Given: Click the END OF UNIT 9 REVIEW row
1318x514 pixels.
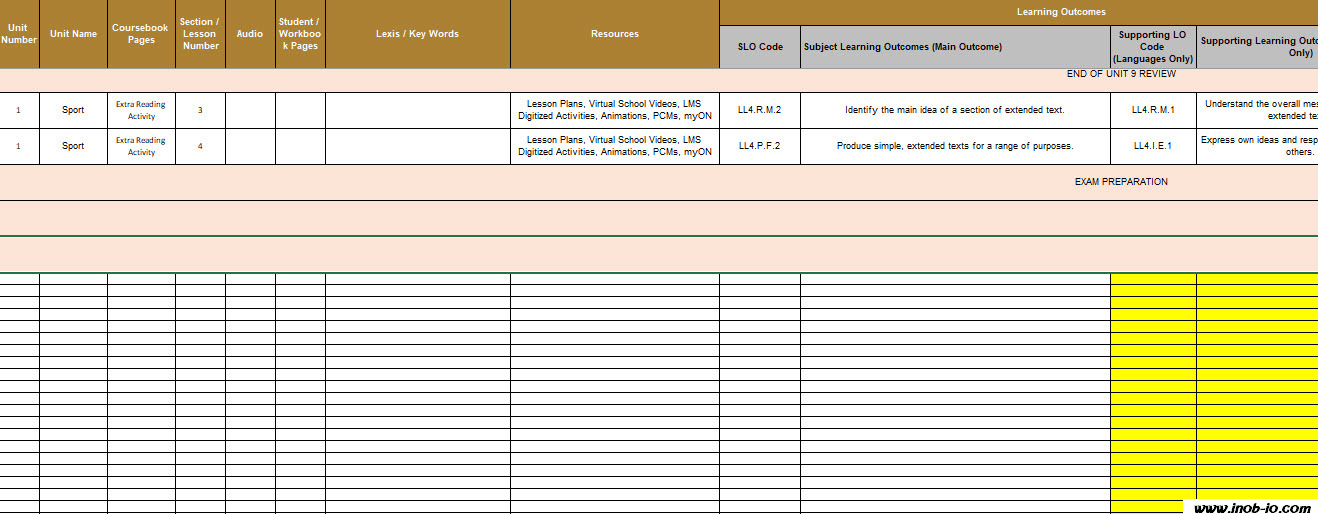Looking at the screenshot, I should point(1121,74).
